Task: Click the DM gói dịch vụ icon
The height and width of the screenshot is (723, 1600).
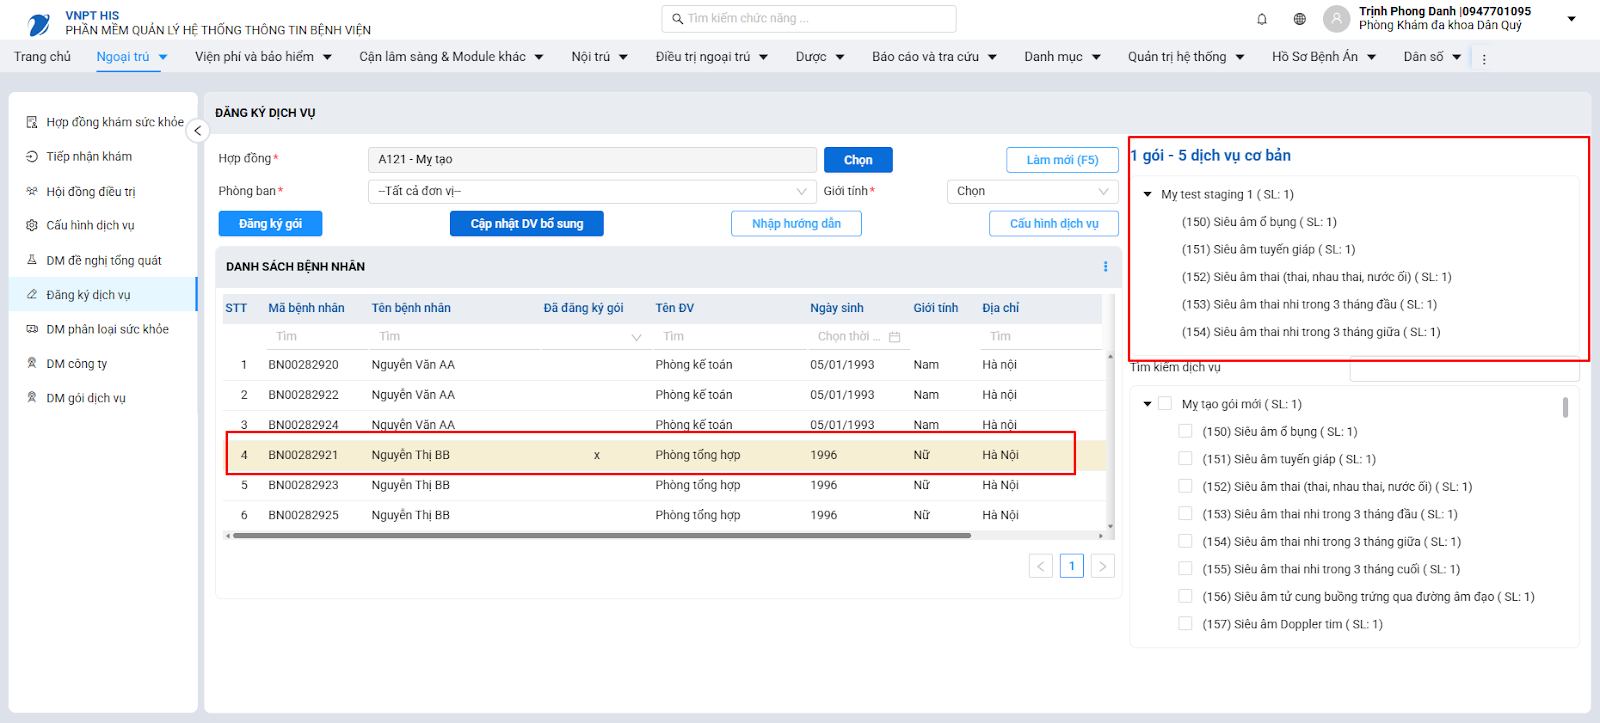Action: (32, 398)
